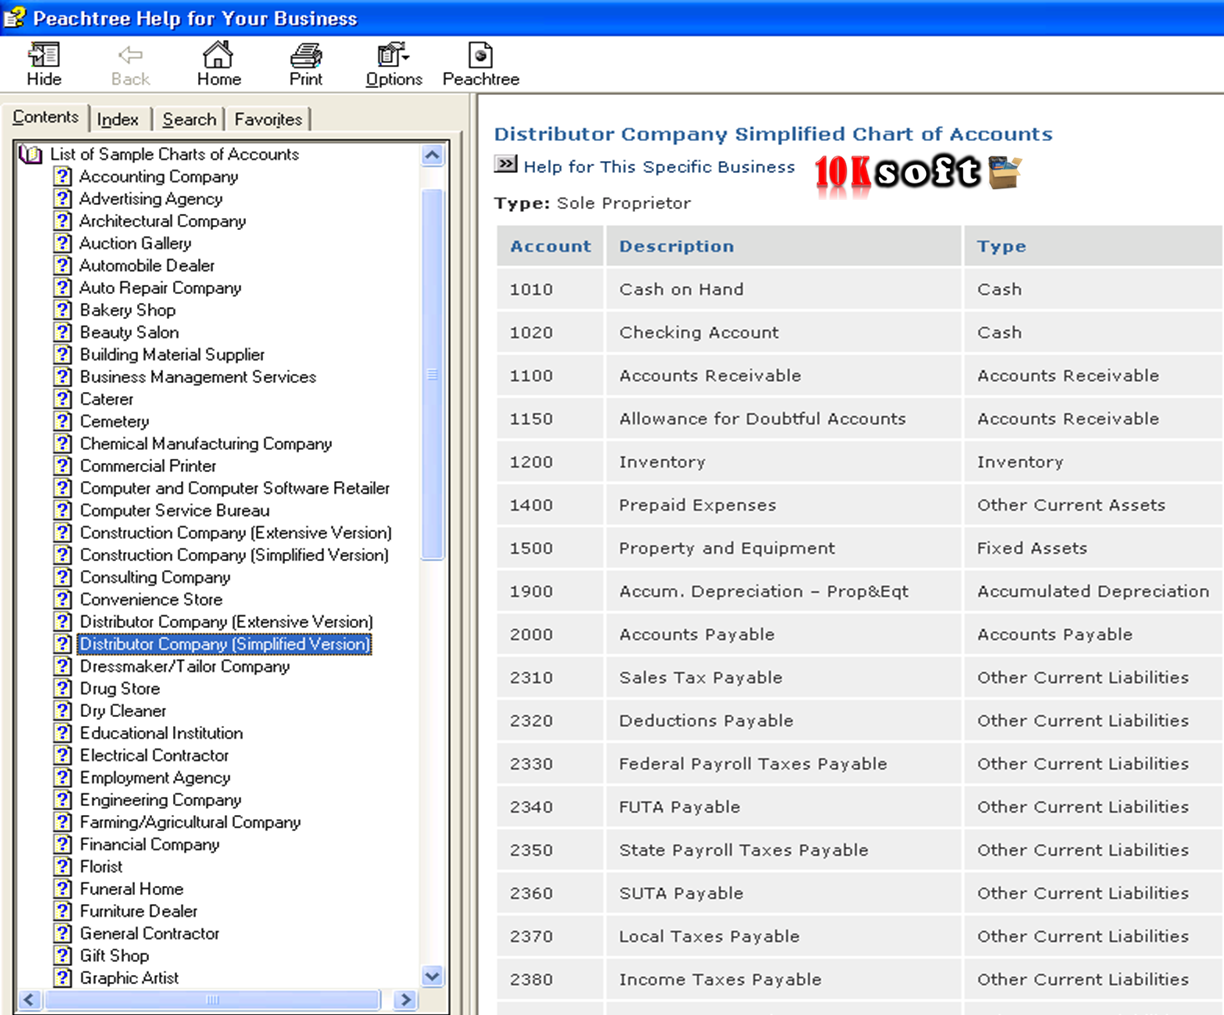The width and height of the screenshot is (1224, 1015).
Task: Click the 'Allowance for Doubtful Accounts' cell
Action: point(784,418)
